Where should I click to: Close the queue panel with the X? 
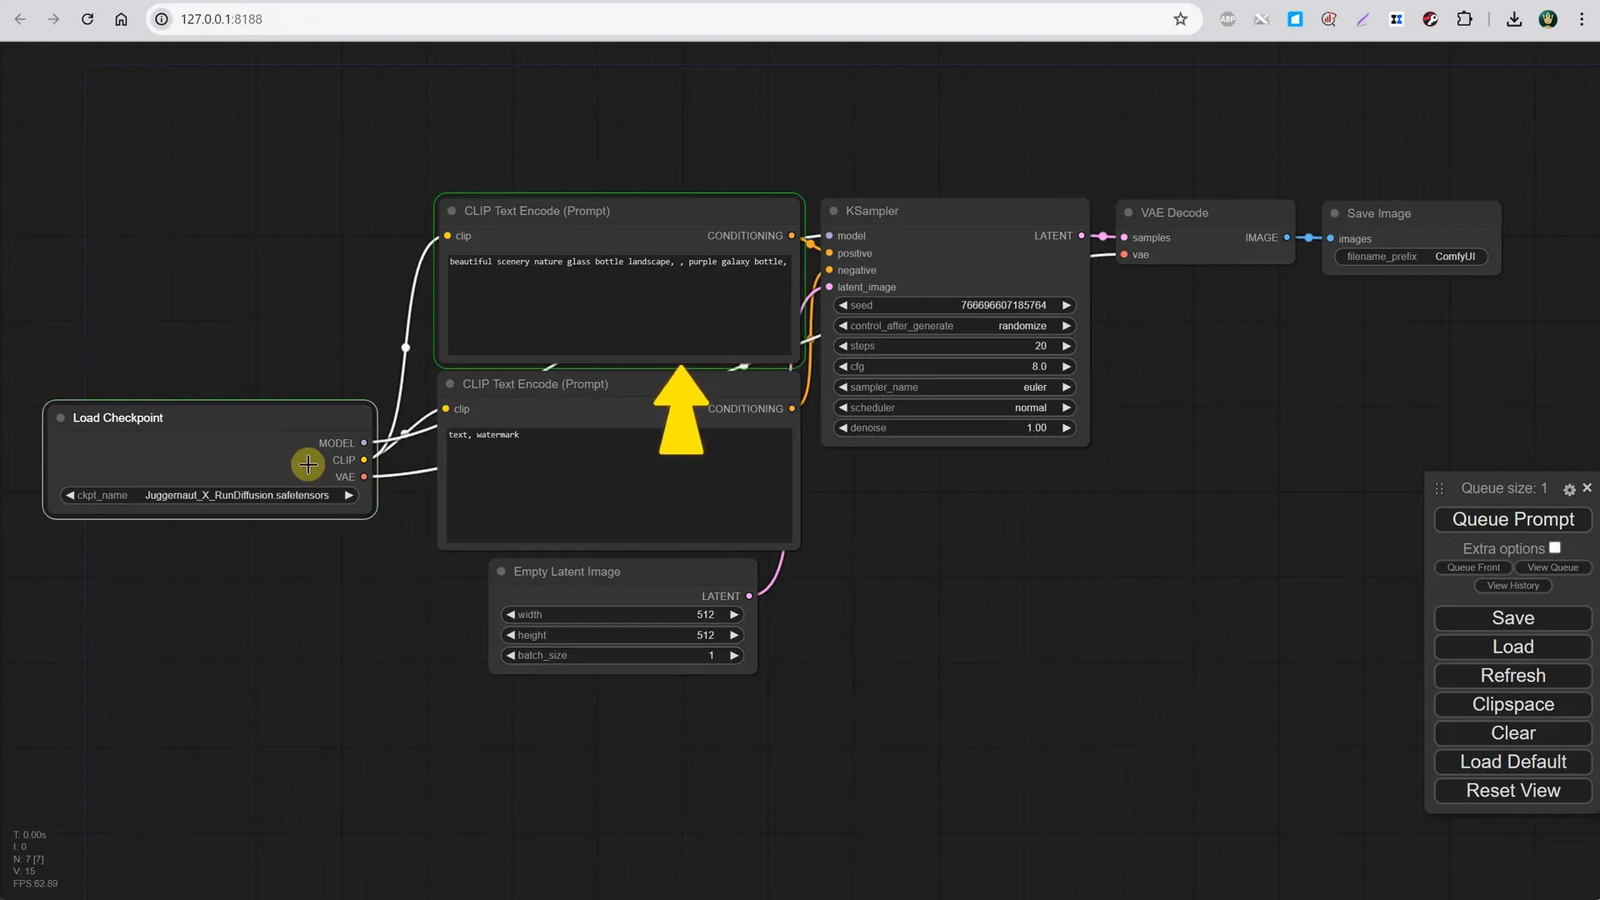point(1587,488)
